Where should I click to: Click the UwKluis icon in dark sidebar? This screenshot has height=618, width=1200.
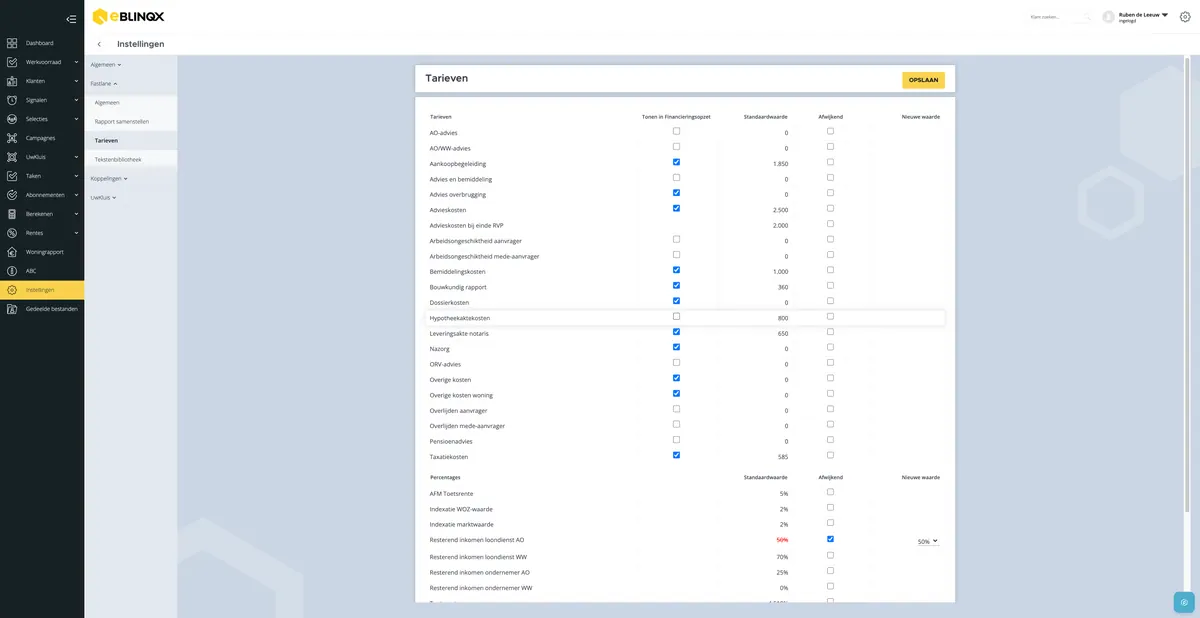pos(11,157)
